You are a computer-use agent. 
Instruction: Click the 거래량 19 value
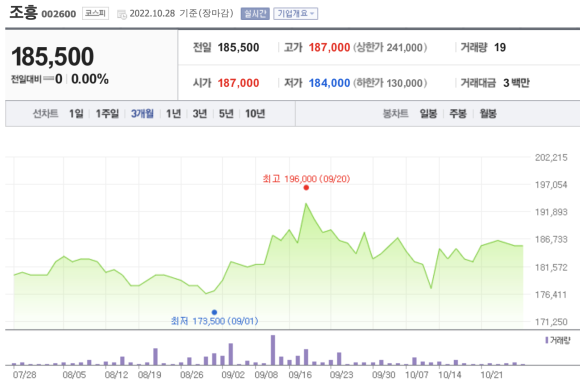(x=500, y=48)
